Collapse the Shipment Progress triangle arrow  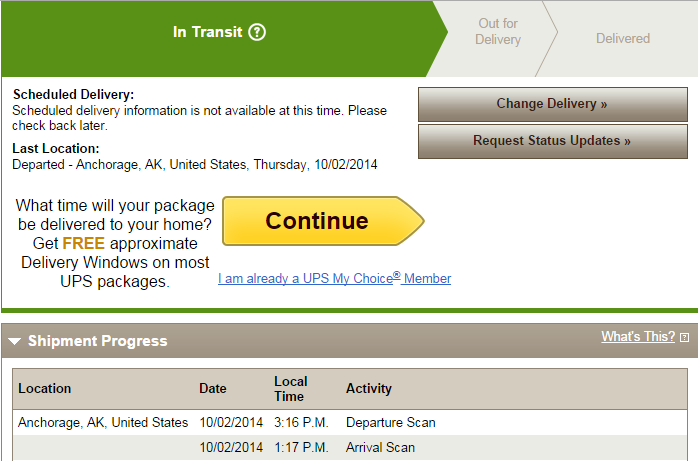tap(14, 341)
